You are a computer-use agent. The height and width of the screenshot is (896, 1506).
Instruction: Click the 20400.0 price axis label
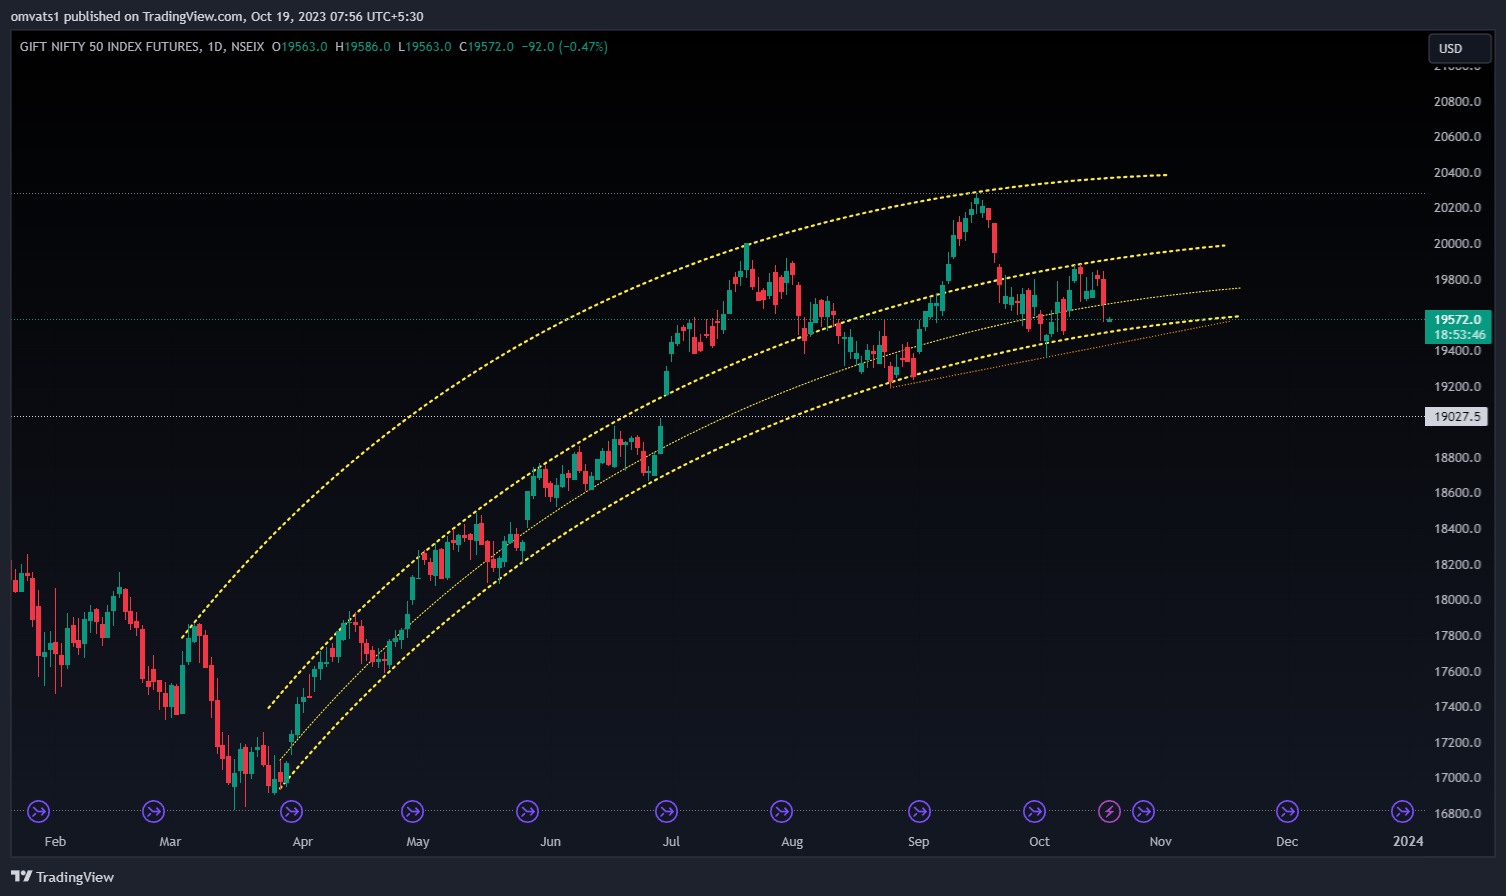1457,172
